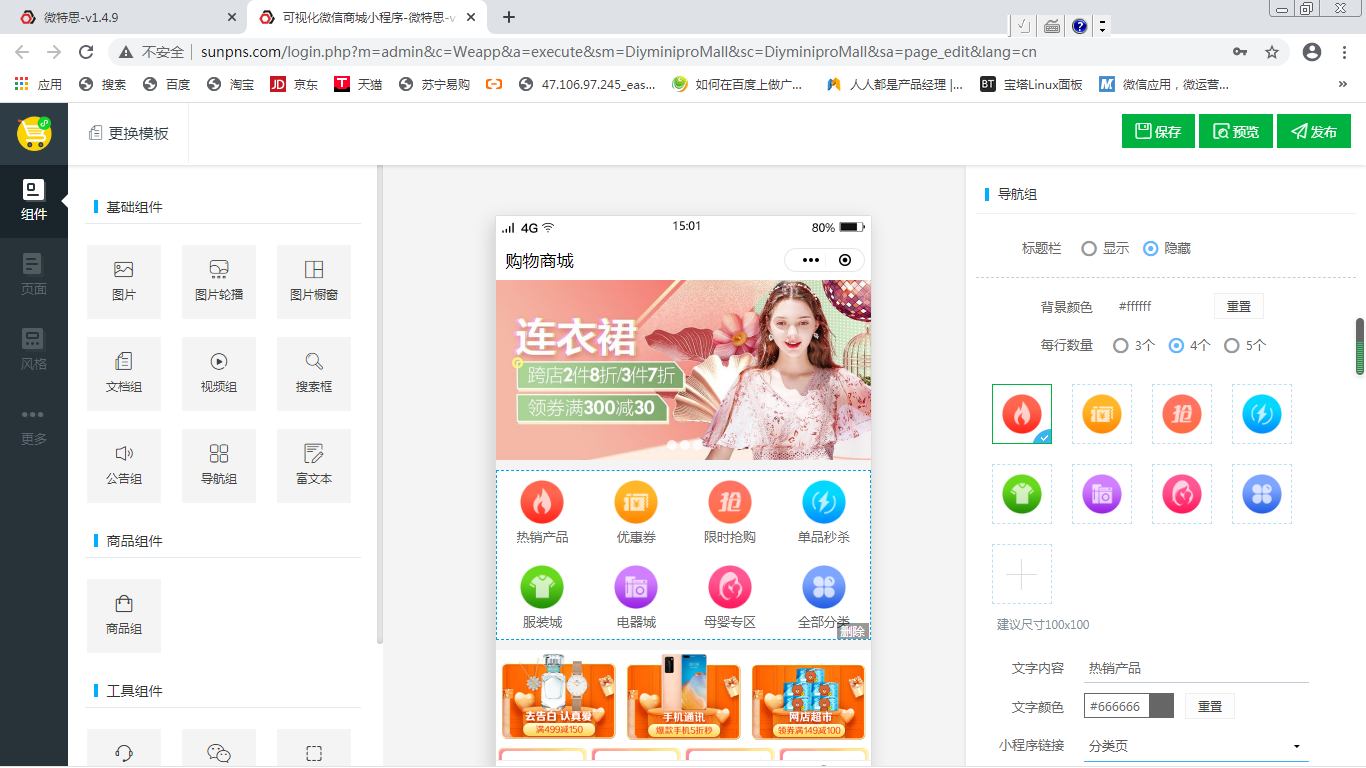This screenshot has width=1366, height=768.
Task: Click the gray text color swatch
Action: 1161,706
